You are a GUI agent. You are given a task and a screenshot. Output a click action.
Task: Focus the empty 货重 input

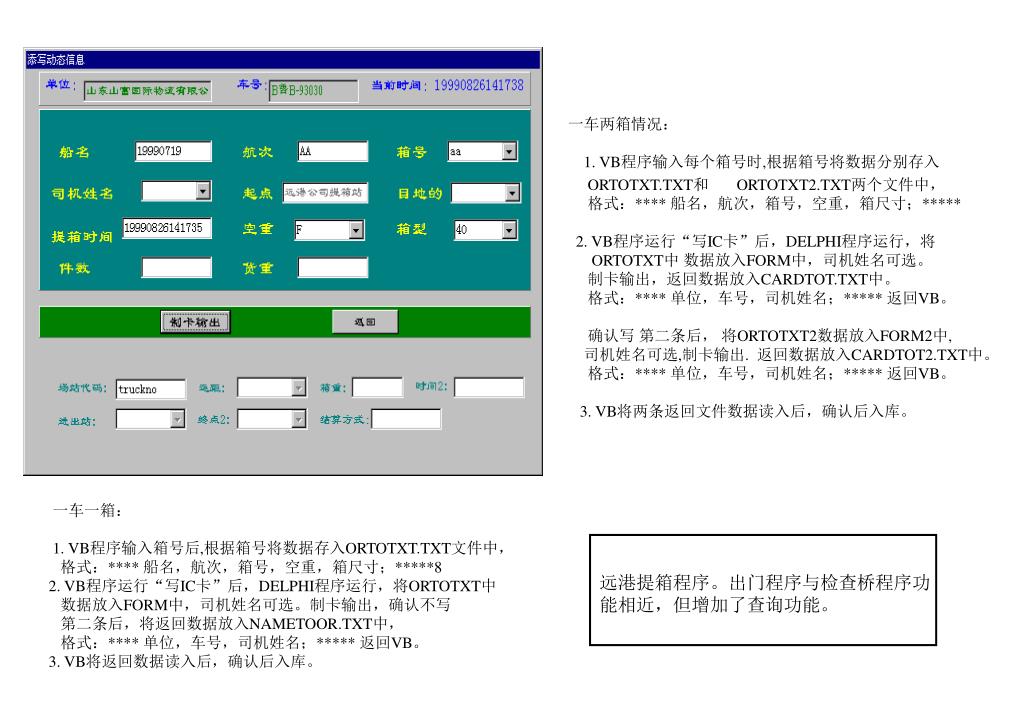[x=333, y=268]
